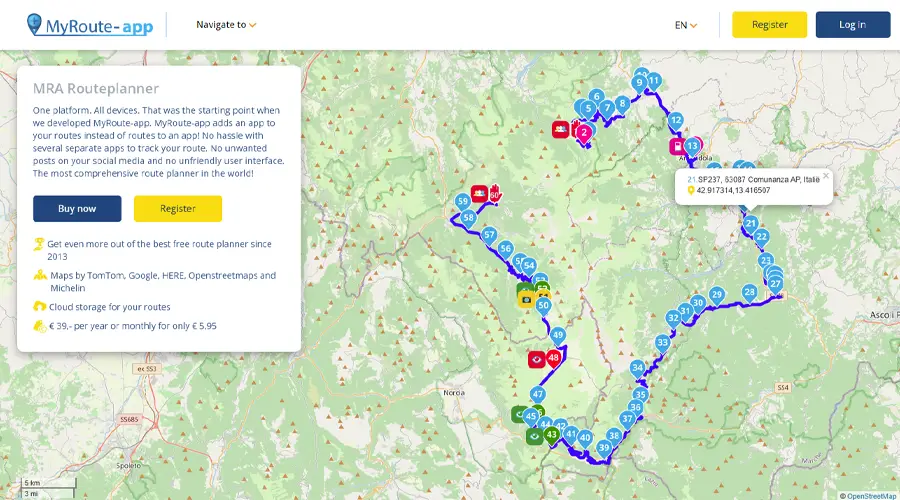Click the Maps by TomTom, Google, HERE text
This screenshot has height=500, width=900.
163,282
